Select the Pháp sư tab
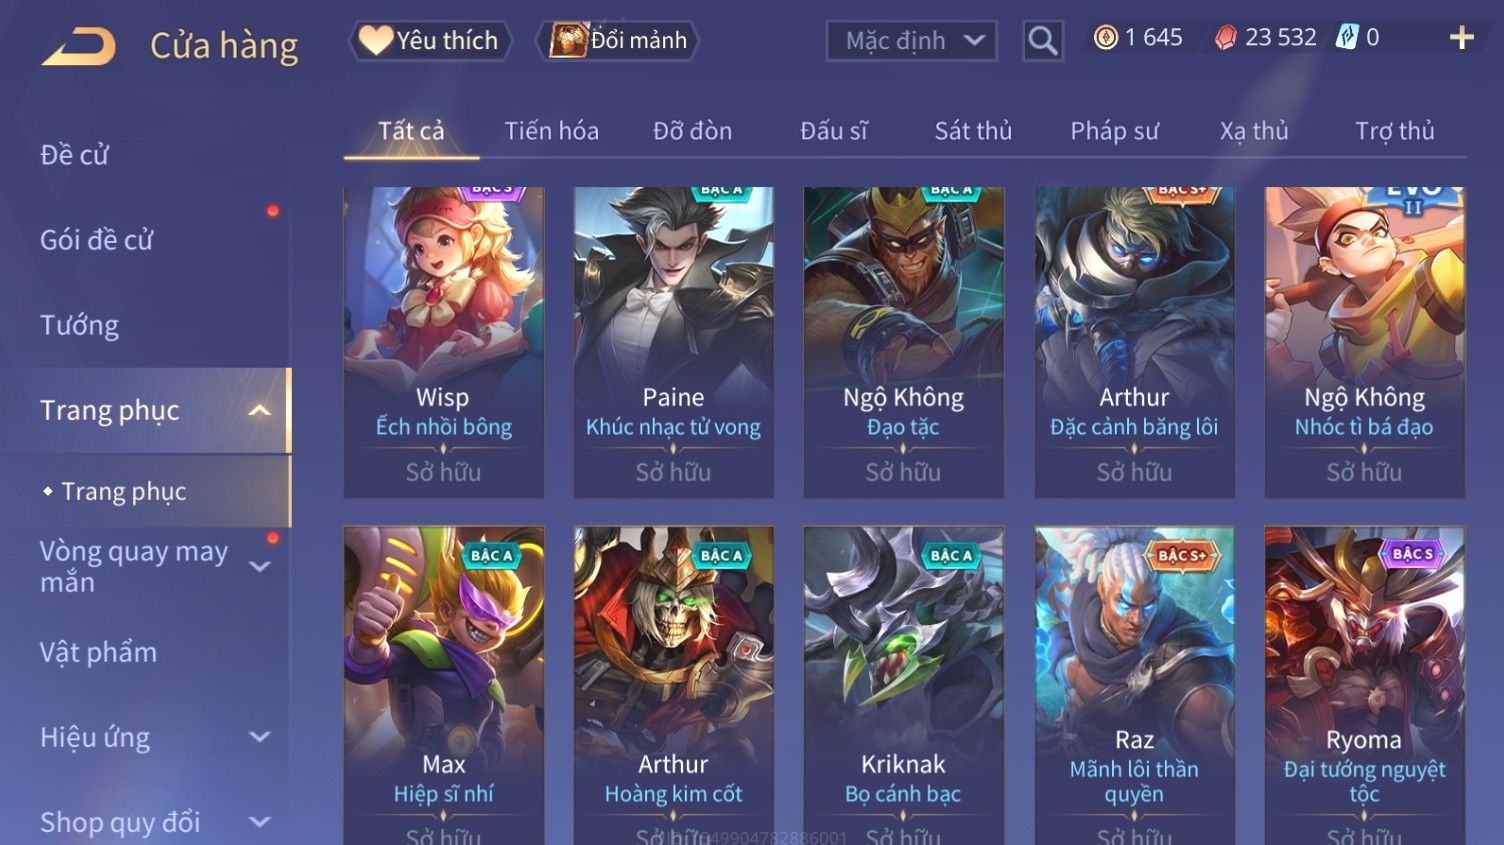The width and height of the screenshot is (1504, 845). (1114, 131)
